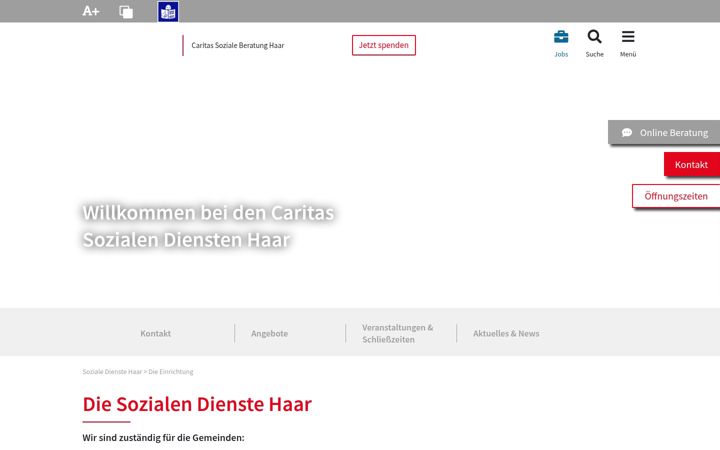Go to the Angebote section tab
Image resolution: width=720 pixels, height=450 pixels.
[x=270, y=333]
